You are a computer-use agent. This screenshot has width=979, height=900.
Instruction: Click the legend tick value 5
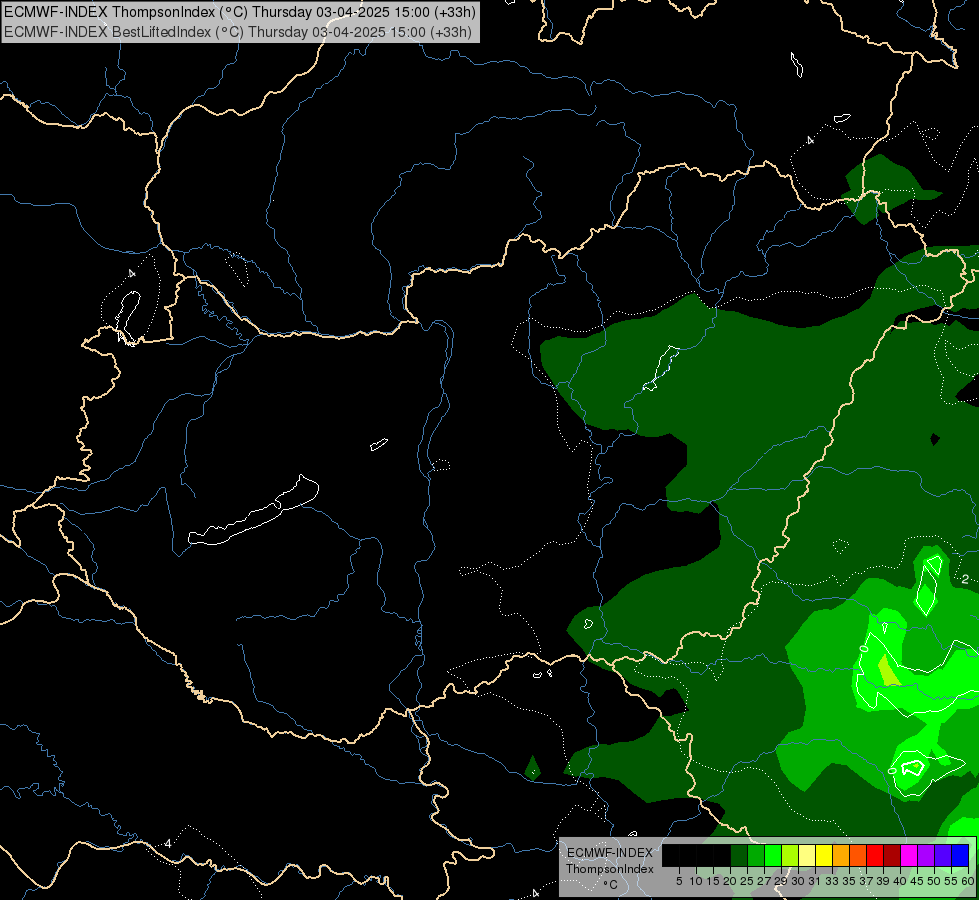[x=679, y=881]
